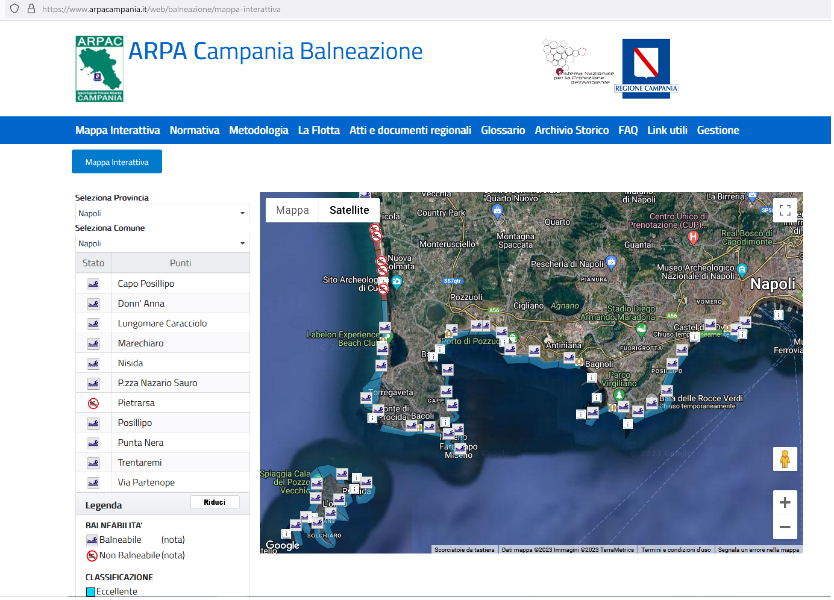Viewport: 834px width, 600px height.
Task: Zoom in the map with plus
Action: (785, 503)
